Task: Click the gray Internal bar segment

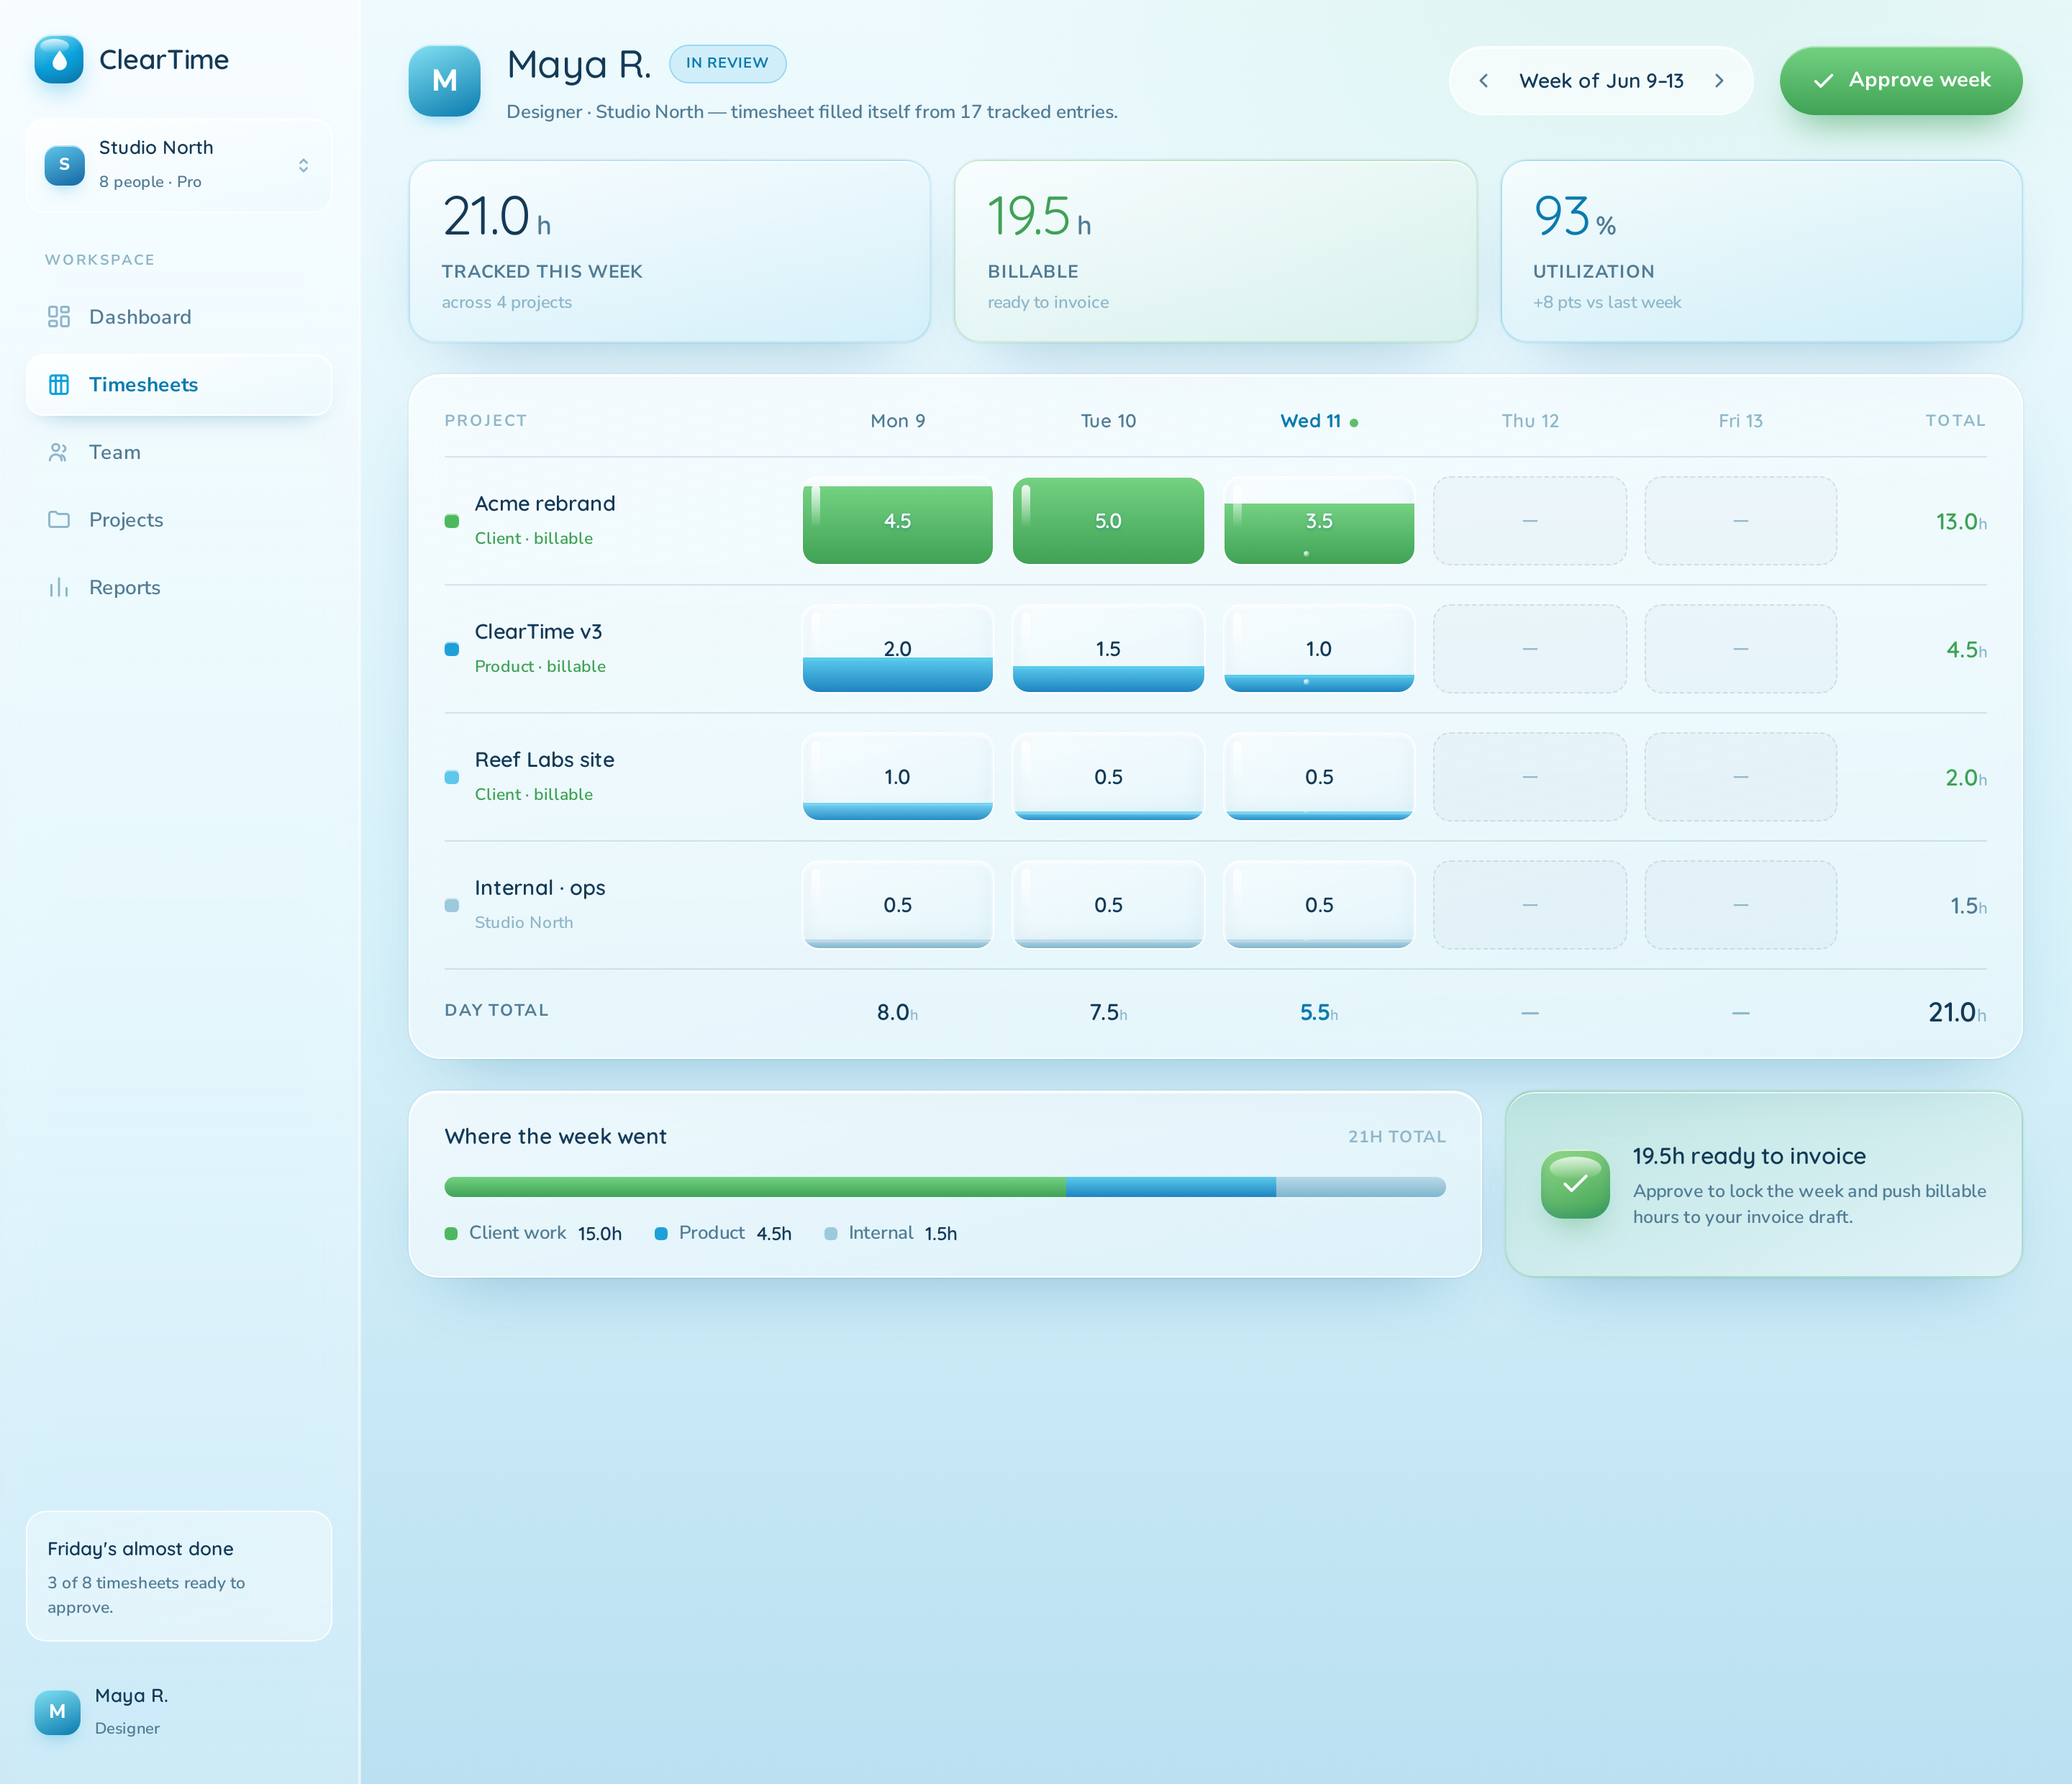Action: (1361, 1187)
